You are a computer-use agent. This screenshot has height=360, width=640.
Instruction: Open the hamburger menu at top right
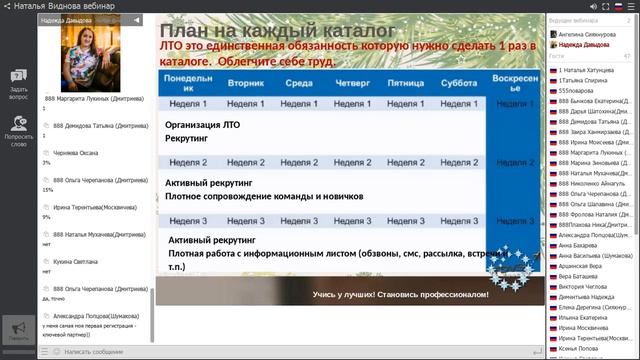coord(631,7)
